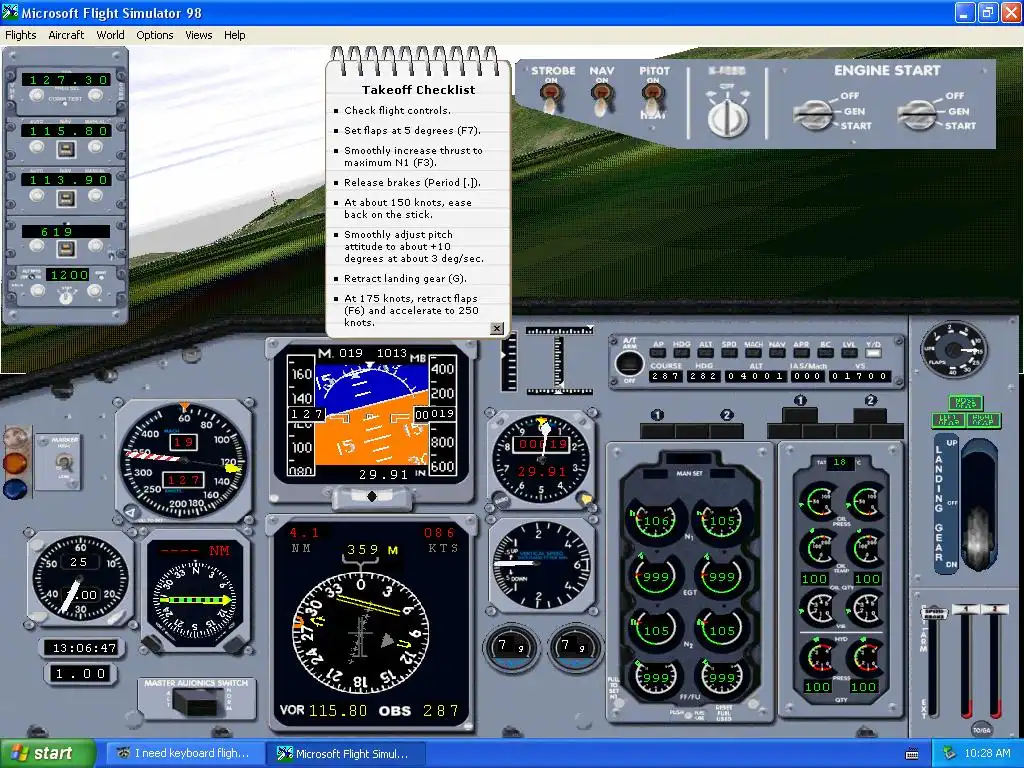Click the NOSE GEAR indicator light

pyautogui.click(x=965, y=403)
